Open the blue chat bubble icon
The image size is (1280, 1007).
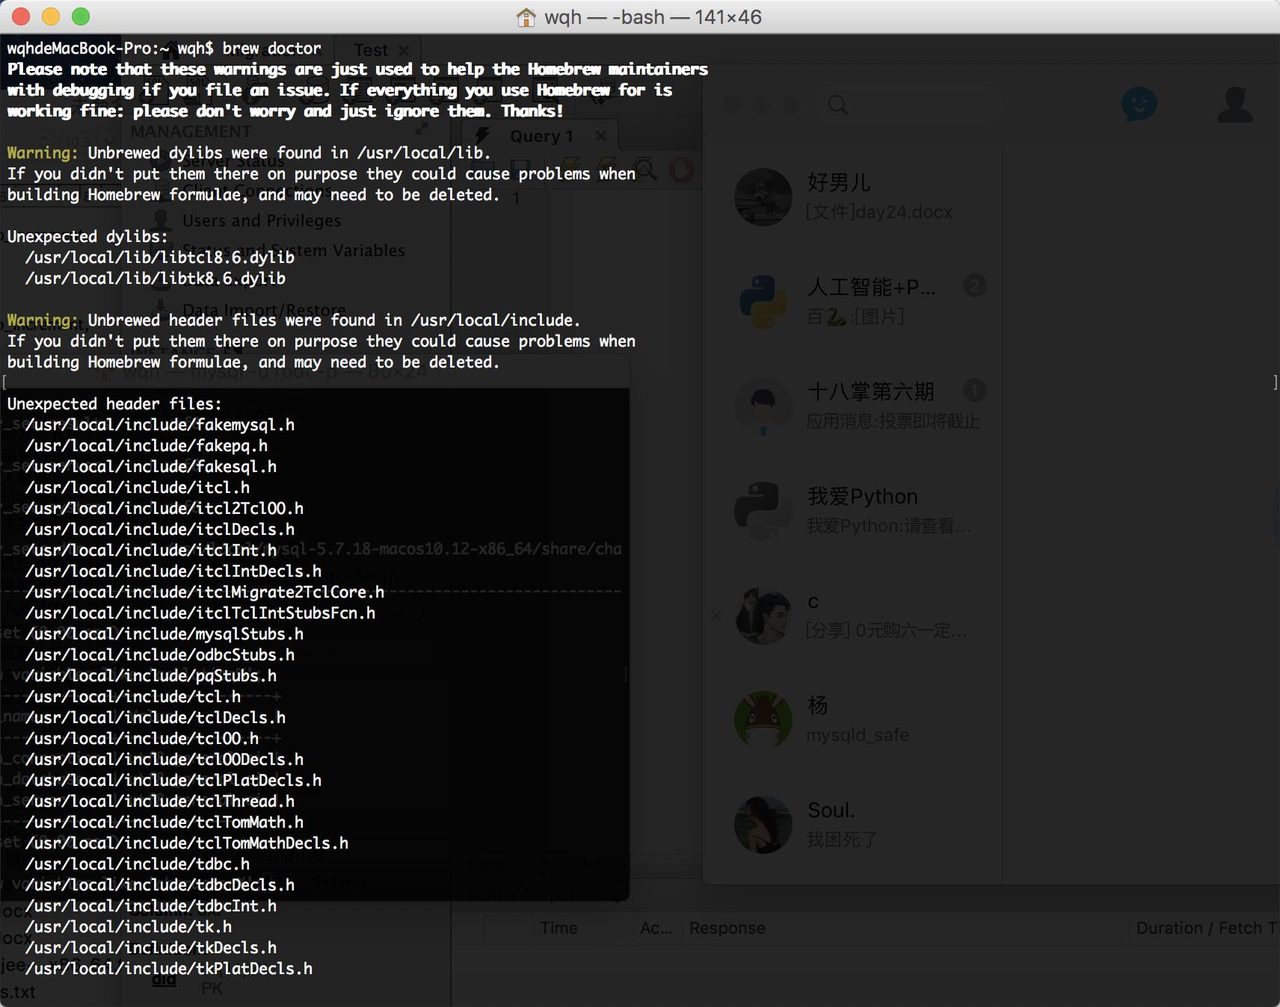tap(1139, 104)
